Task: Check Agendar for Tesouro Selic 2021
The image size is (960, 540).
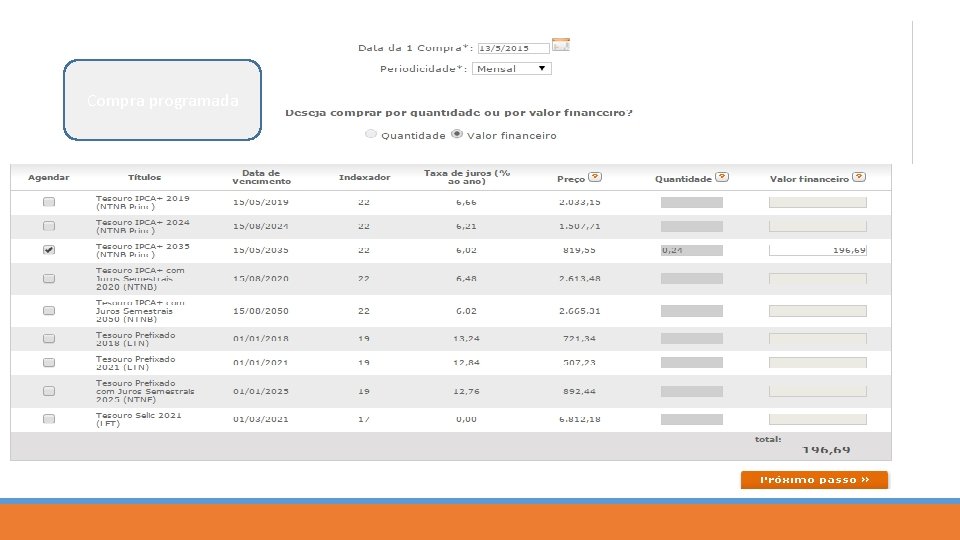Action: tap(49, 419)
